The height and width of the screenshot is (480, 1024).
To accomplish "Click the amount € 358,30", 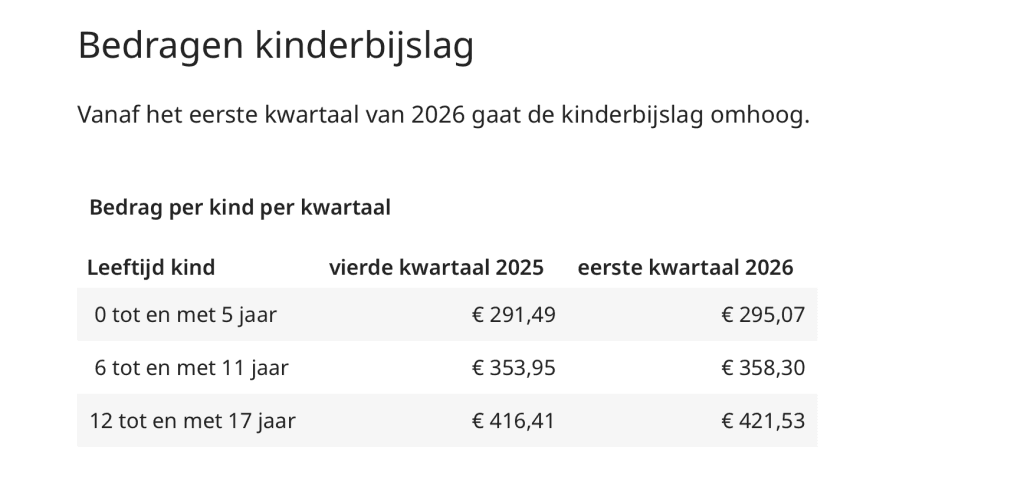I will point(763,368).
